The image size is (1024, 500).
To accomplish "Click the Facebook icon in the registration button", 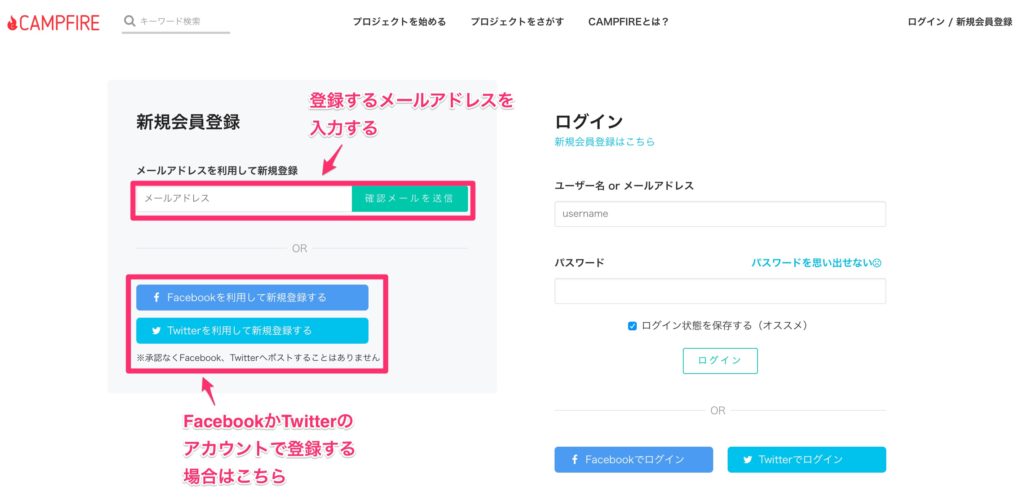I will (x=157, y=297).
